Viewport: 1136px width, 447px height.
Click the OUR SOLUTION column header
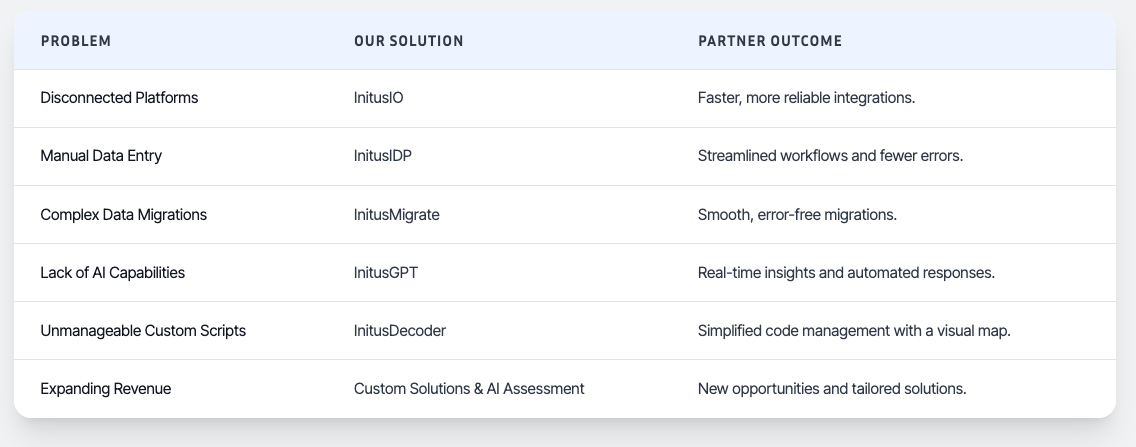(409, 41)
